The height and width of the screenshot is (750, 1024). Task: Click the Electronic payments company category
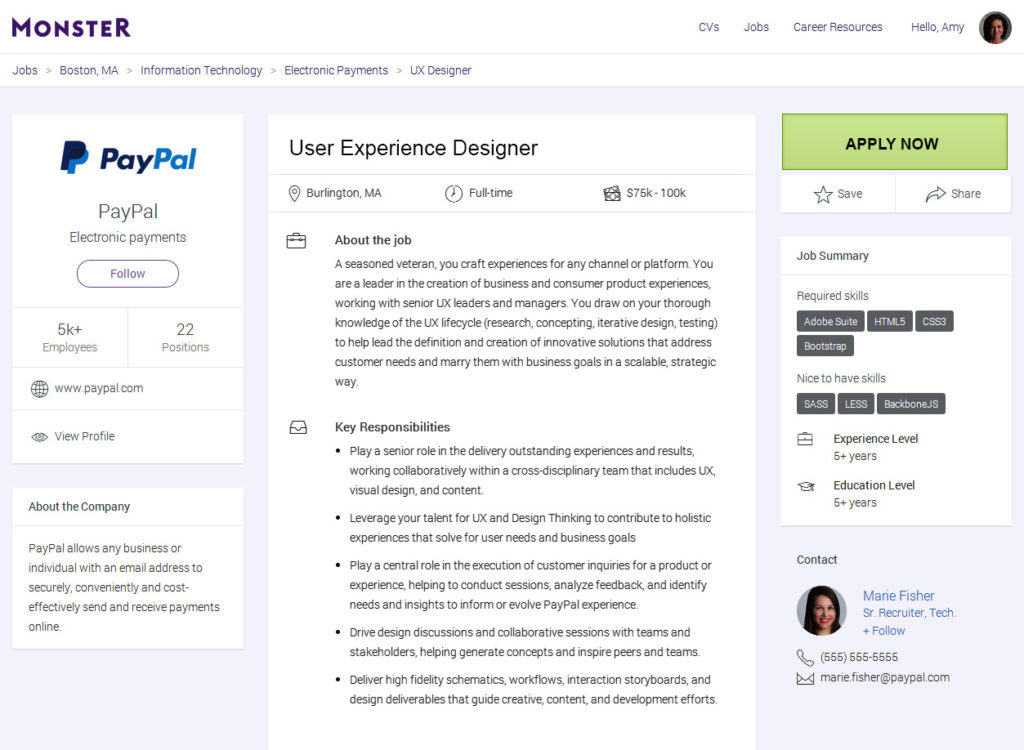point(128,237)
